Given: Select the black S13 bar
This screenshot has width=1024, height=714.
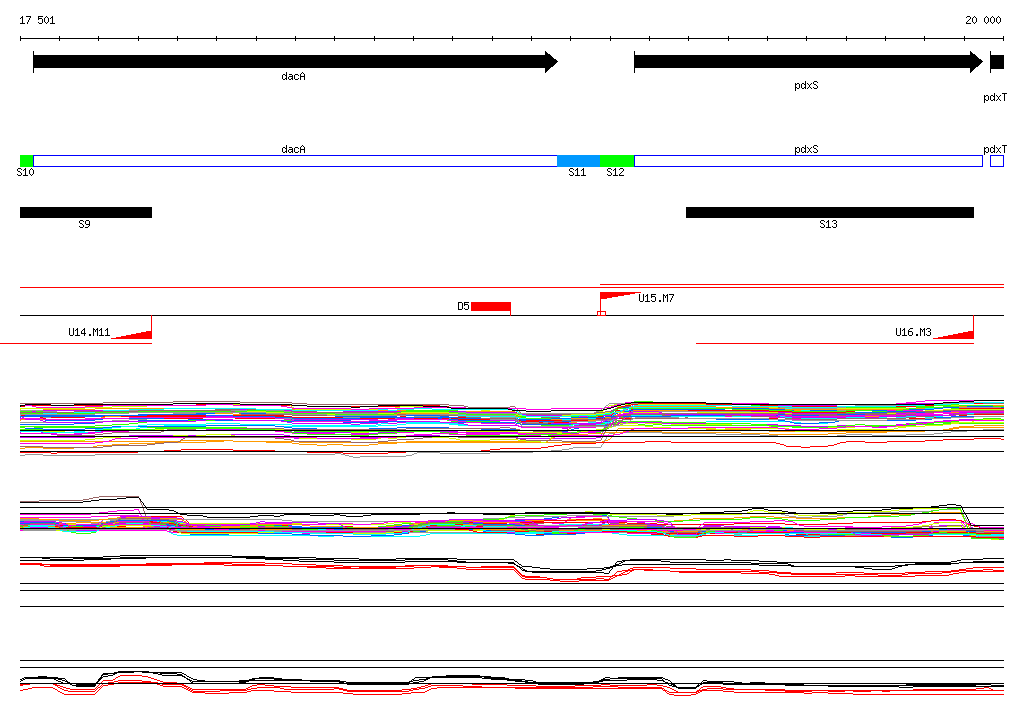Looking at the screenshot, I should coord(830,212).
